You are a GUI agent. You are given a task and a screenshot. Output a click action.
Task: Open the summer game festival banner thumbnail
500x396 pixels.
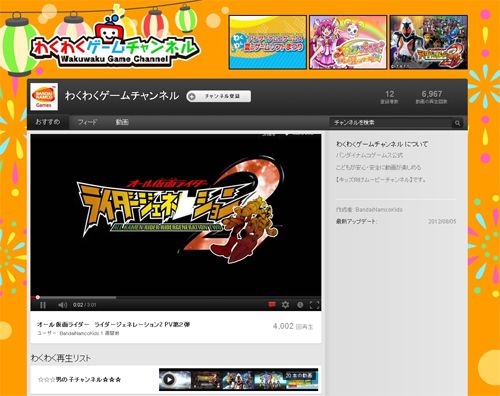268,42
